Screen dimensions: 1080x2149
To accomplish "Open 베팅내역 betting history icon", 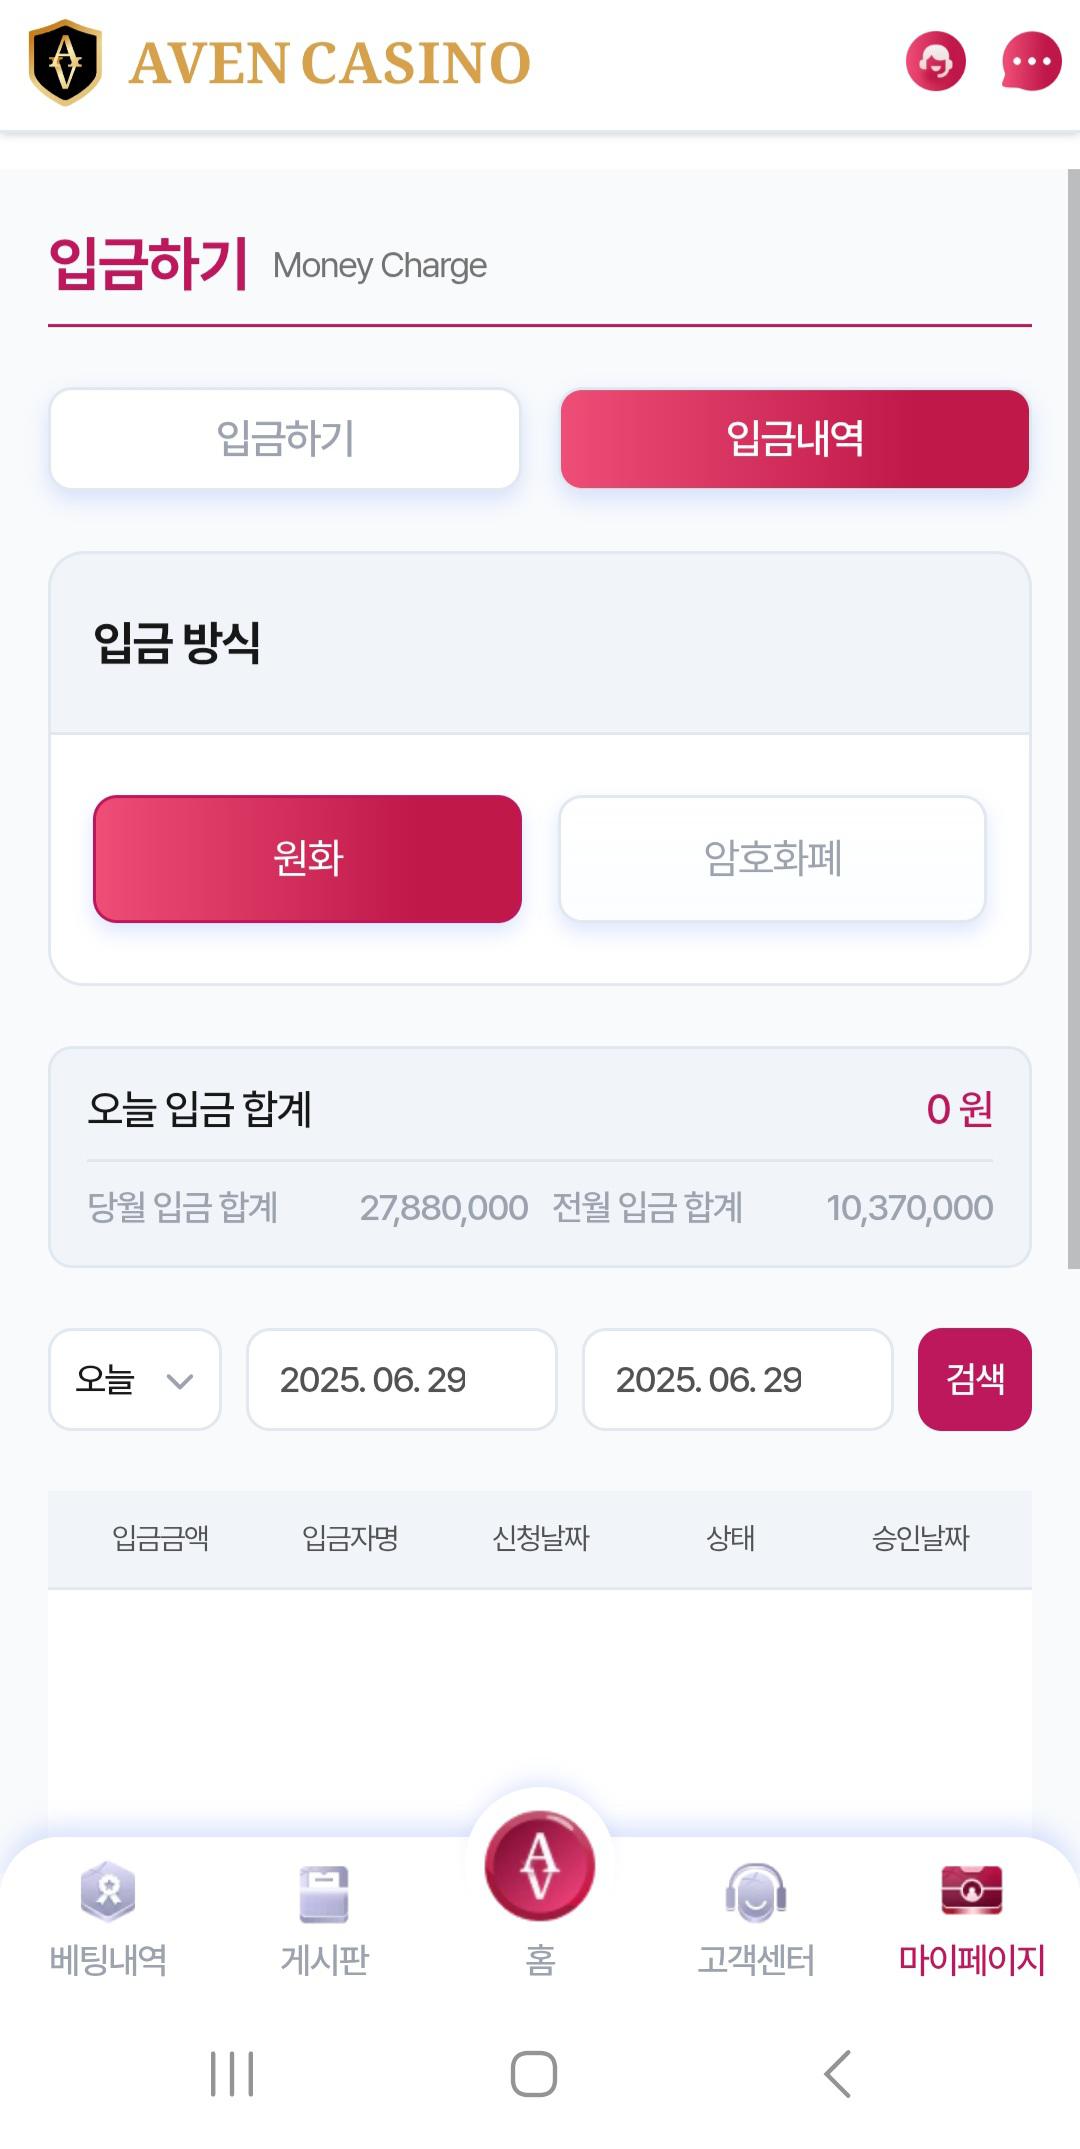I will pos(108,1892).
